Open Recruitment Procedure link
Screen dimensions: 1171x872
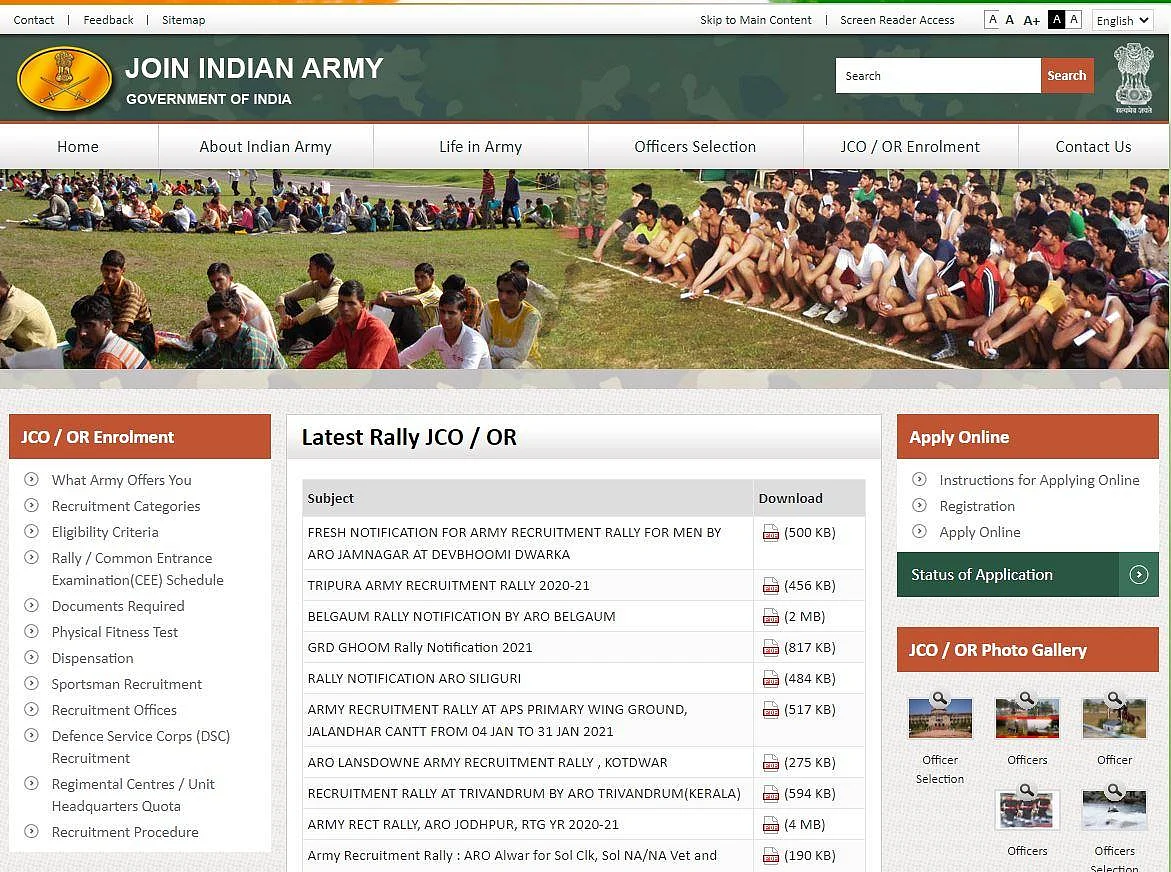(x=125, y=832)
